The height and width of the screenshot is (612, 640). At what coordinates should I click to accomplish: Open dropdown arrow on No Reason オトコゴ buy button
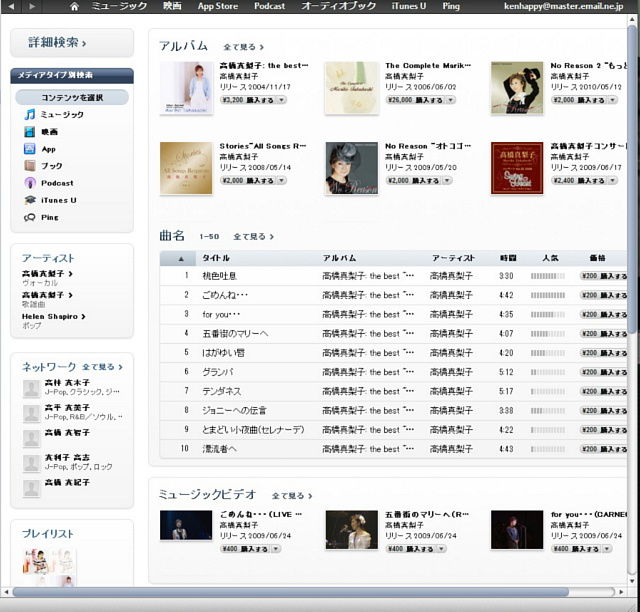pyautogui.click(x=447, y=180)
